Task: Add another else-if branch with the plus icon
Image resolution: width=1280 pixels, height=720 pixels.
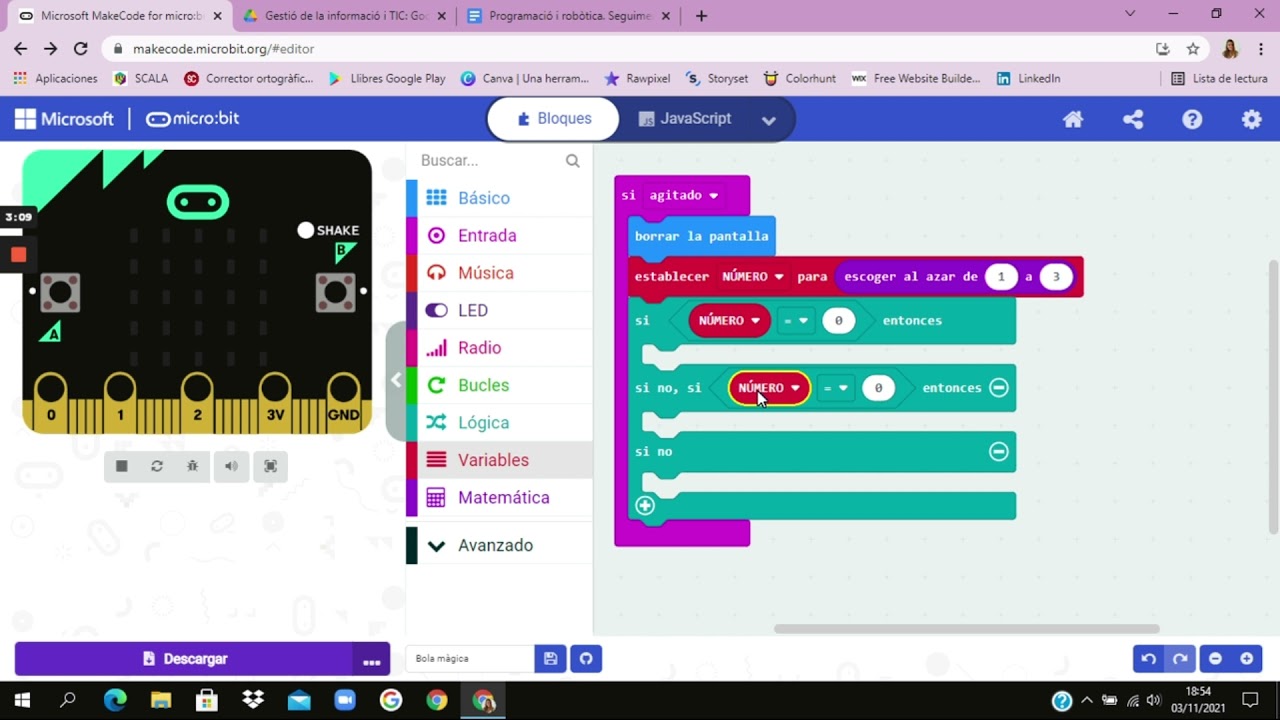Action: [645, 506]
